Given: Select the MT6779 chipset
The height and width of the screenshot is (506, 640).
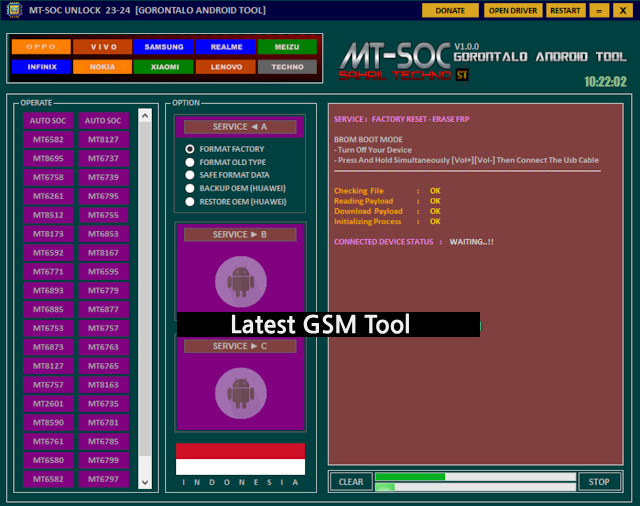Looking at the screenshot, I should 103,291.
